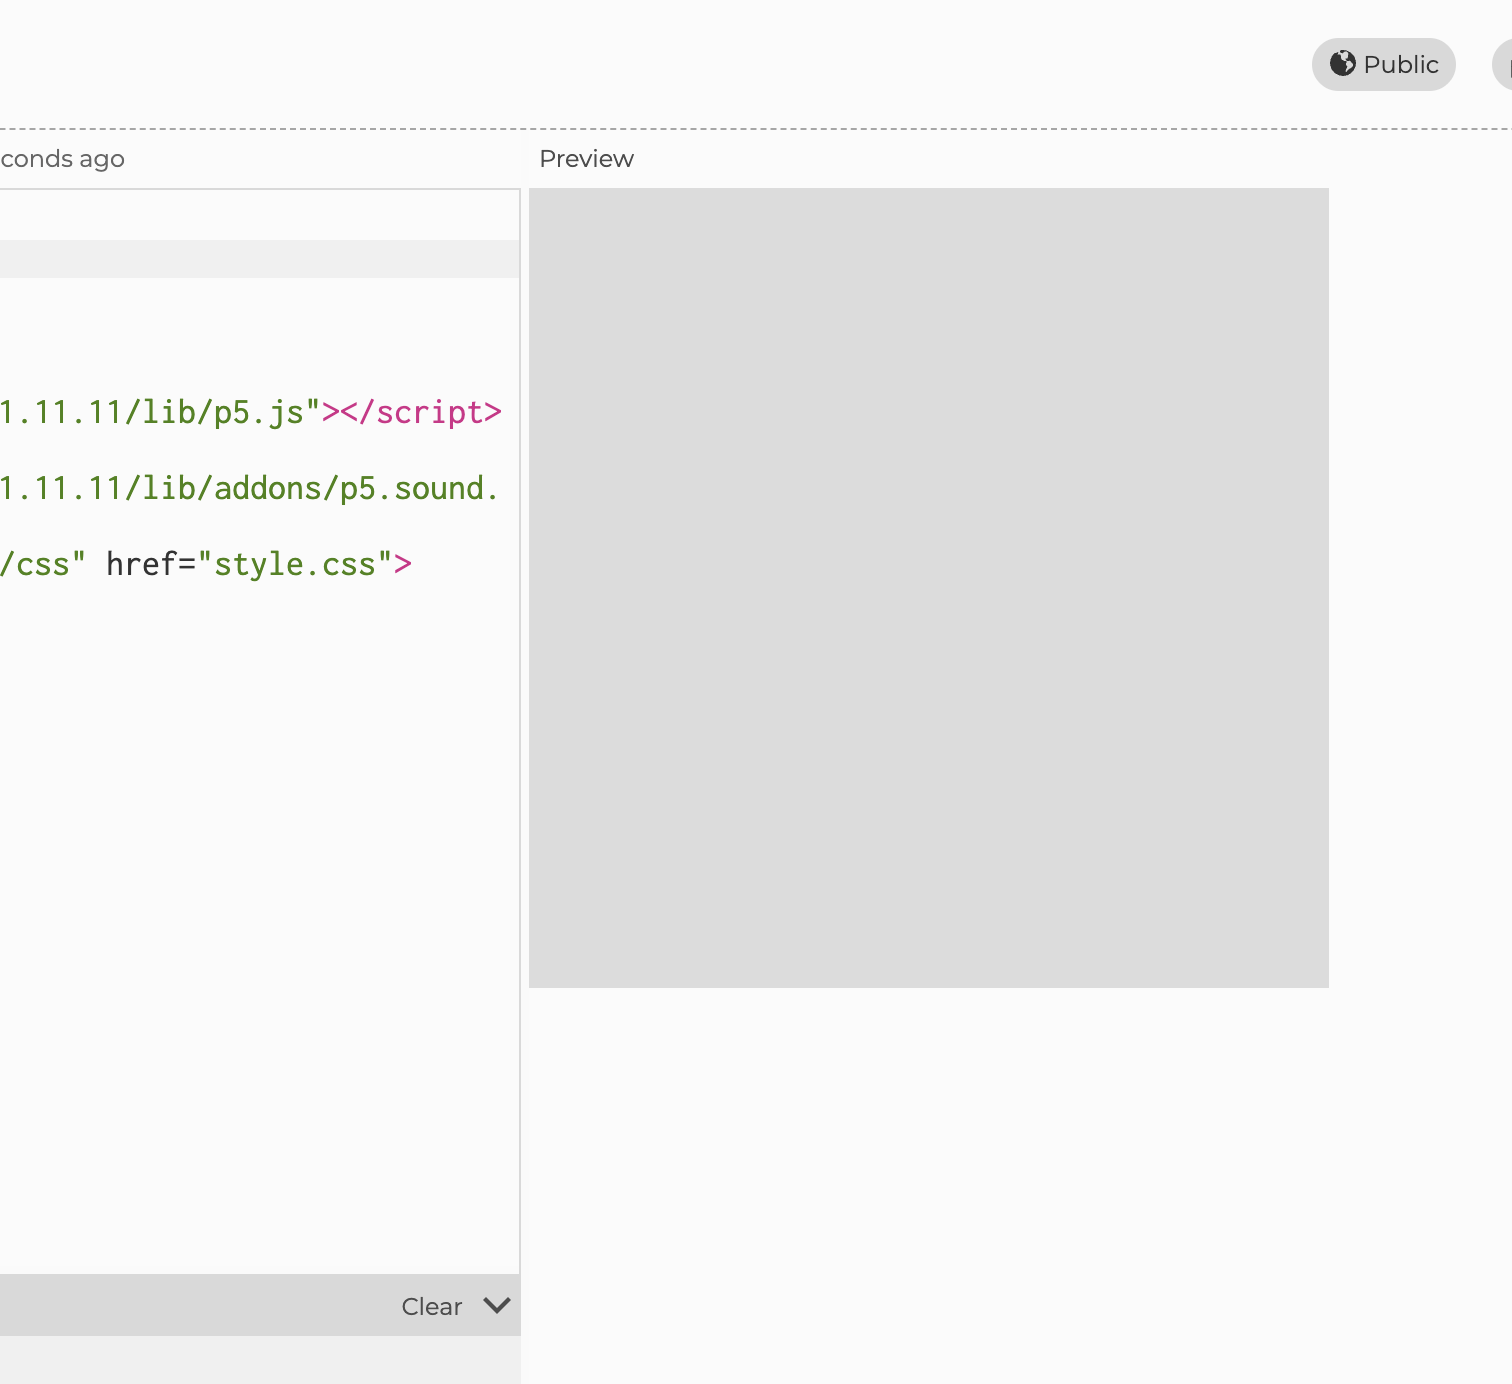The image size is (1512, 1384).
Task: Switch visibility by clicking the Public badge
Action: (x=1383, y=64)
